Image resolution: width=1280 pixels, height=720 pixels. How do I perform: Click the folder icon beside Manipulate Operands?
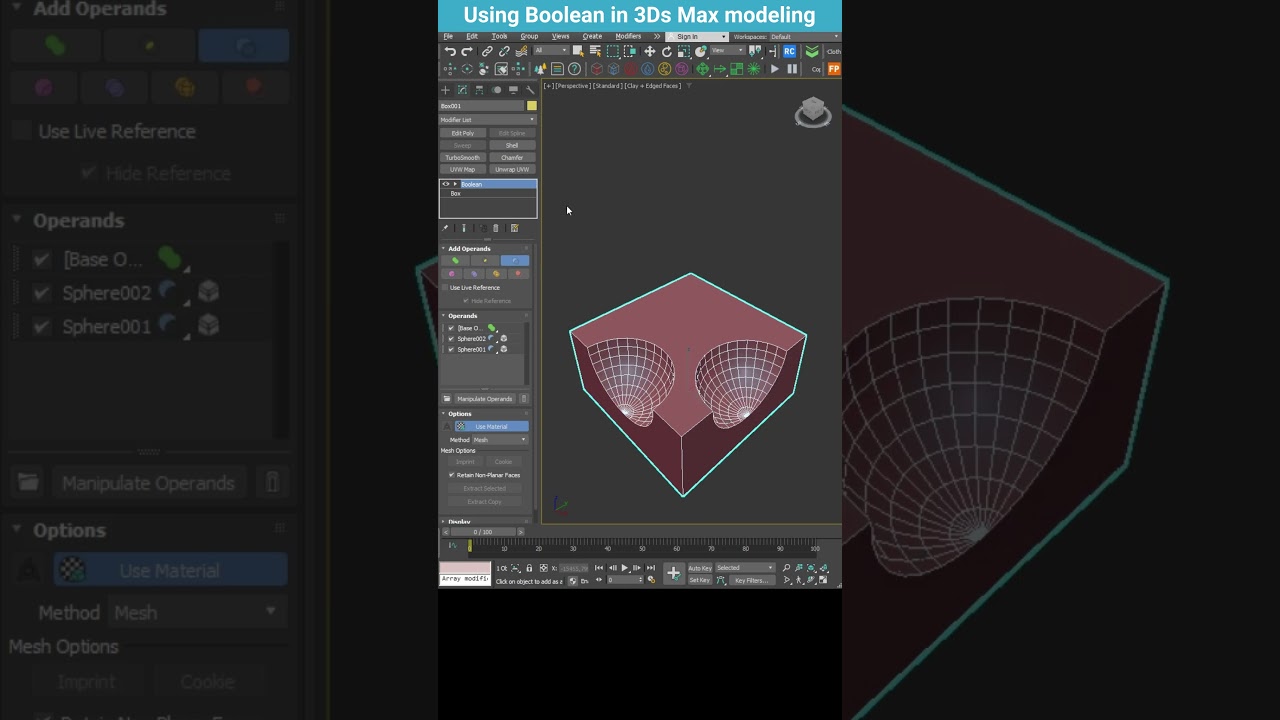(447, 399)
